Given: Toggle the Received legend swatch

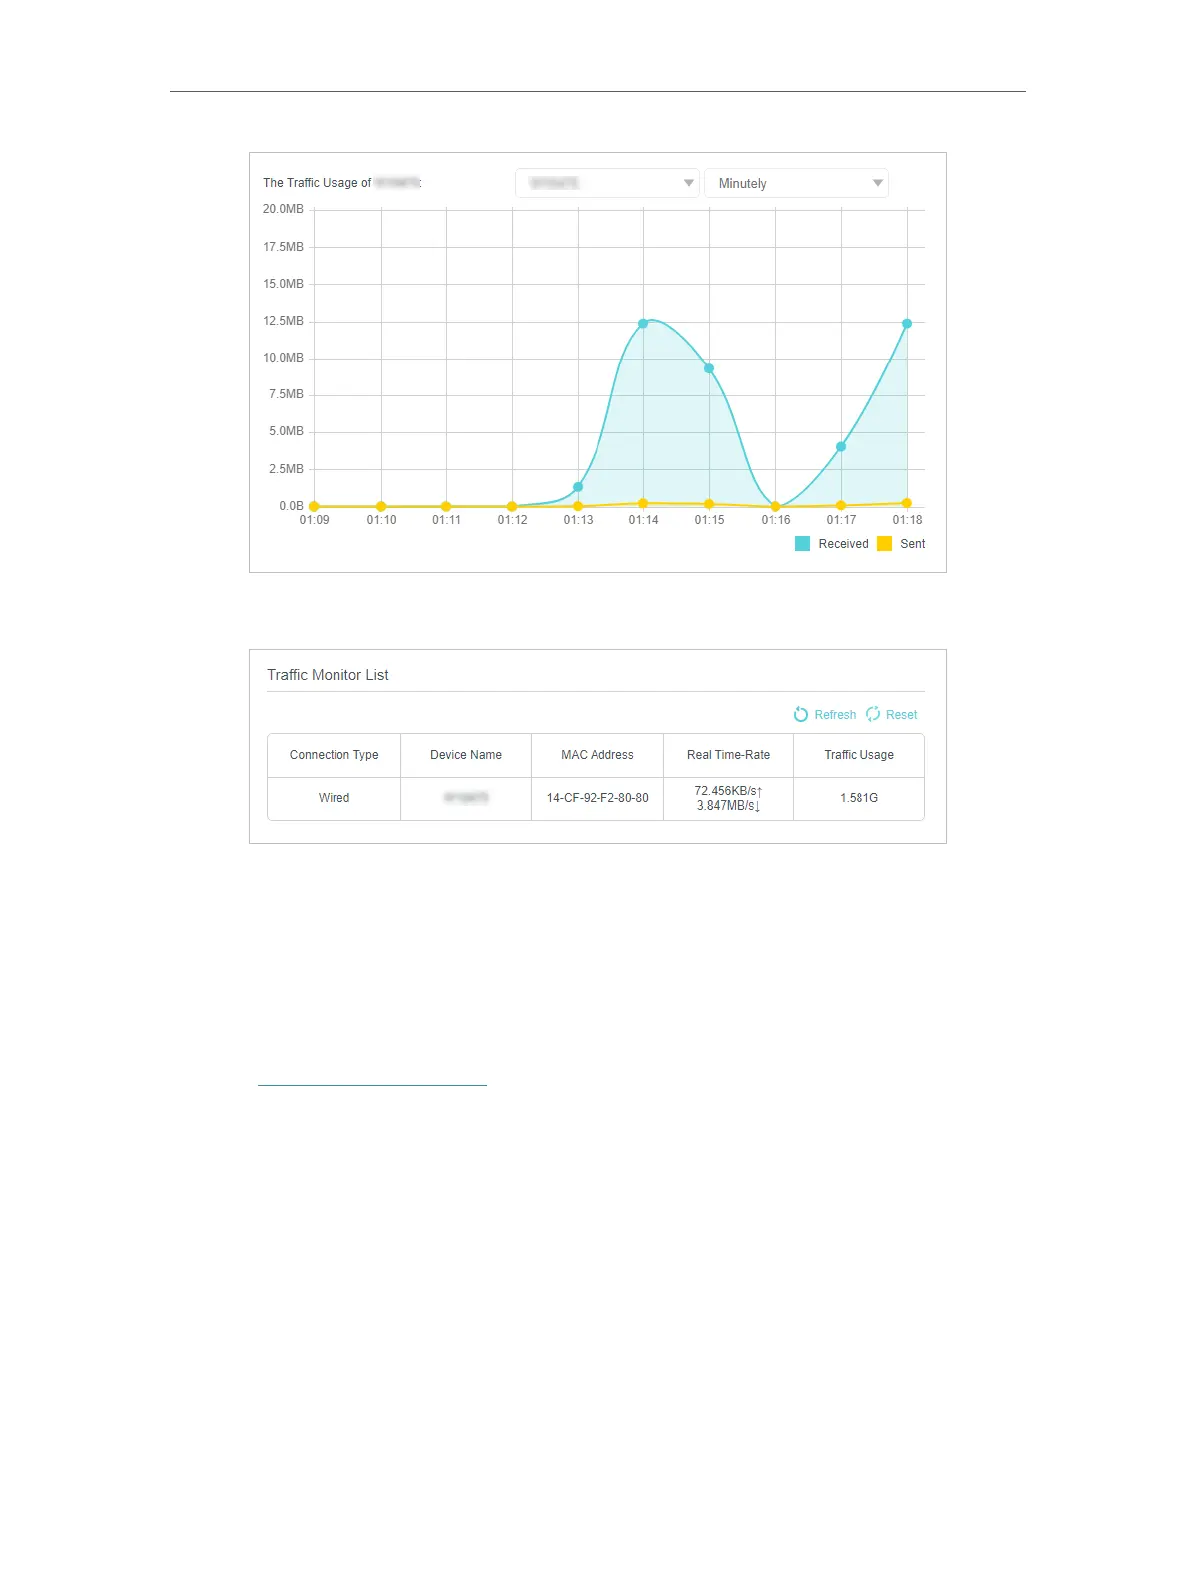Looking at the screenshot, I should pyautogui.click(x=802, y=544).
